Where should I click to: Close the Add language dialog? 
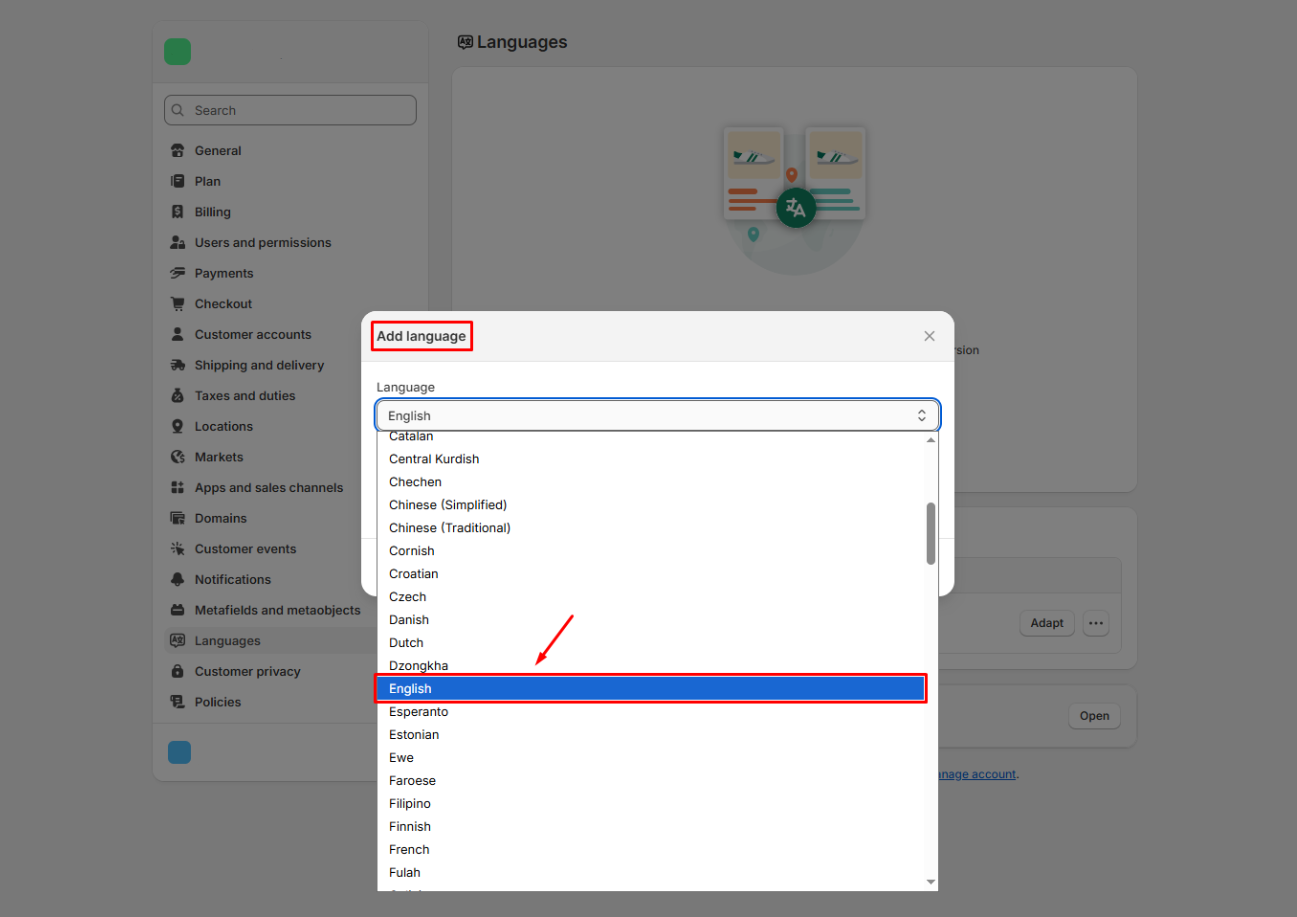click(x=929, y=336)
